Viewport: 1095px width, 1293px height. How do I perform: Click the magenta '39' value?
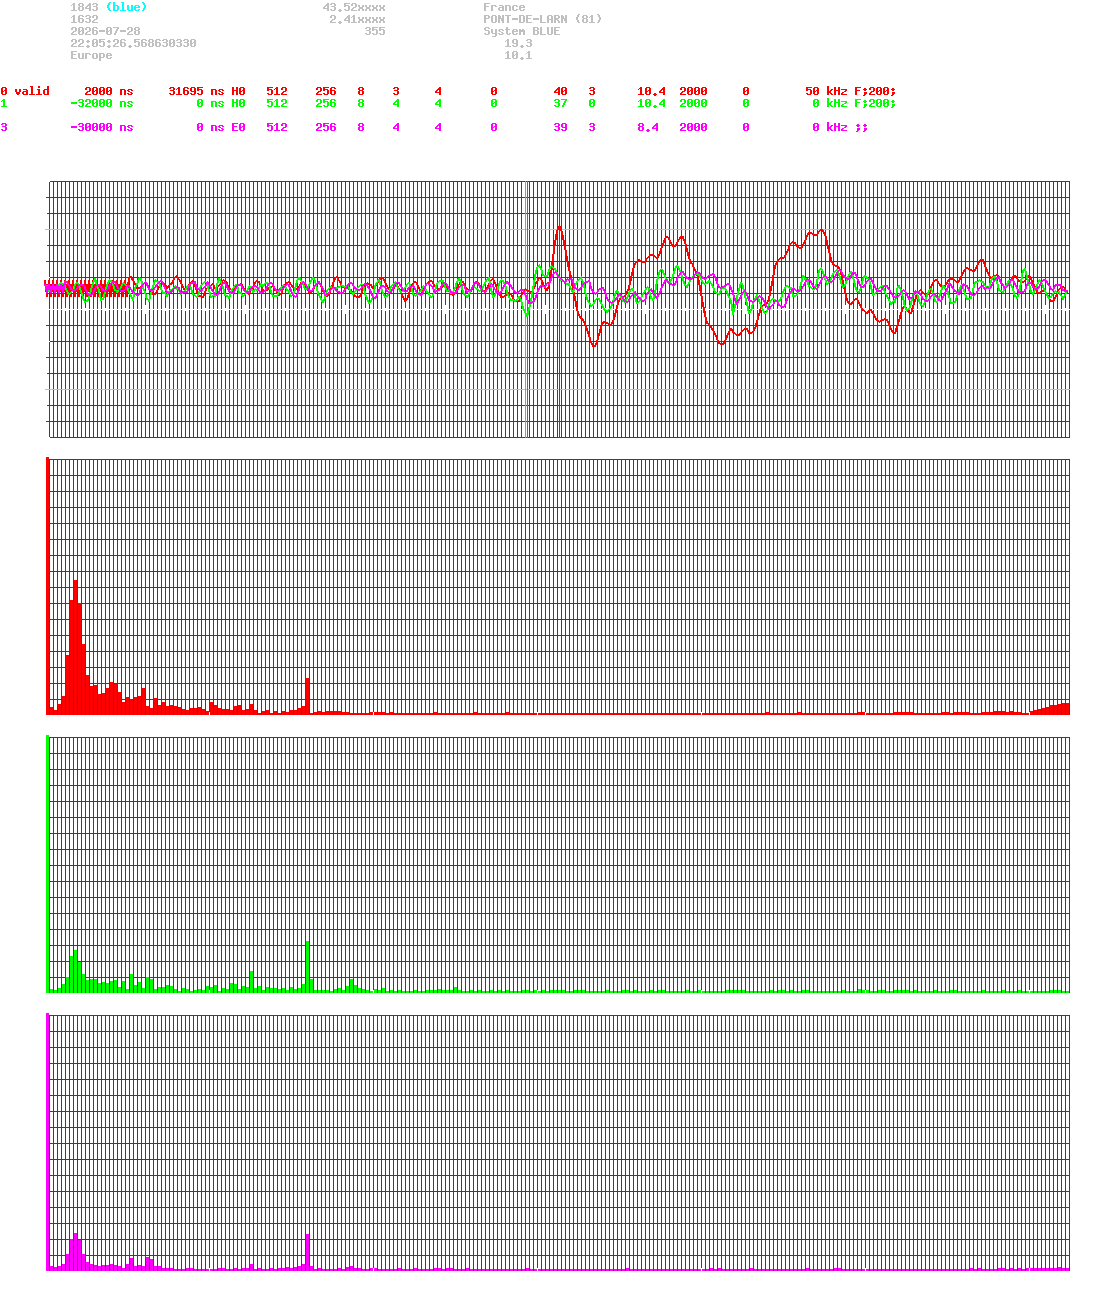coord(560,127)
